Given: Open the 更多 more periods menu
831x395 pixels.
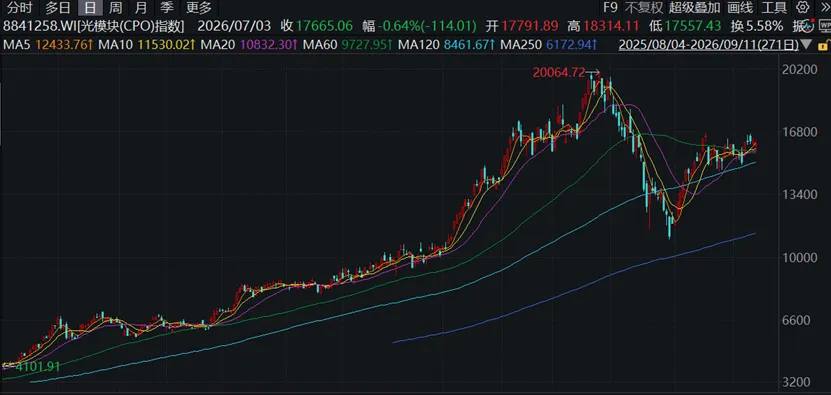Looking at the screenshot, I should point(199,7).
